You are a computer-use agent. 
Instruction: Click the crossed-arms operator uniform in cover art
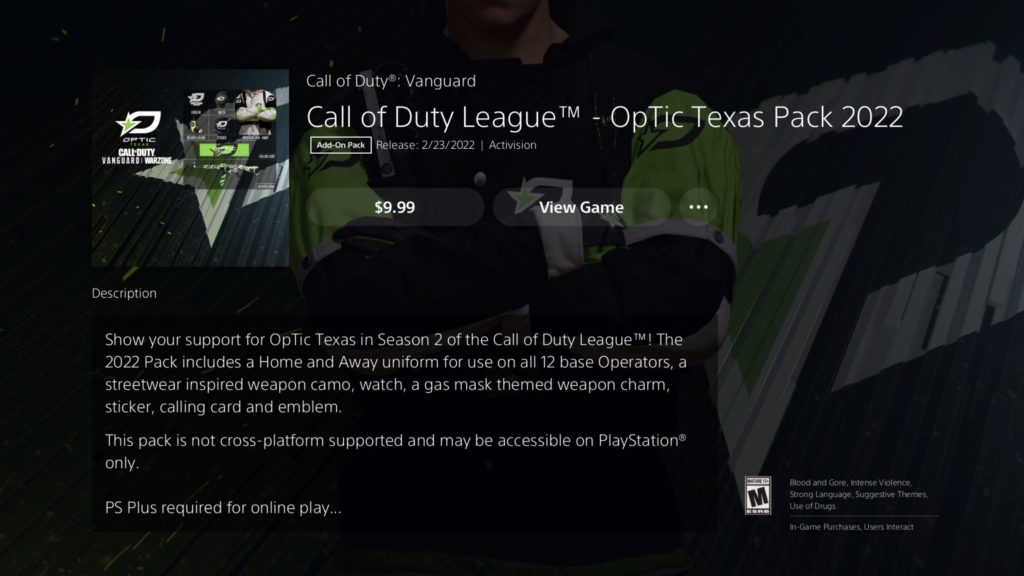tap(255, 113)
